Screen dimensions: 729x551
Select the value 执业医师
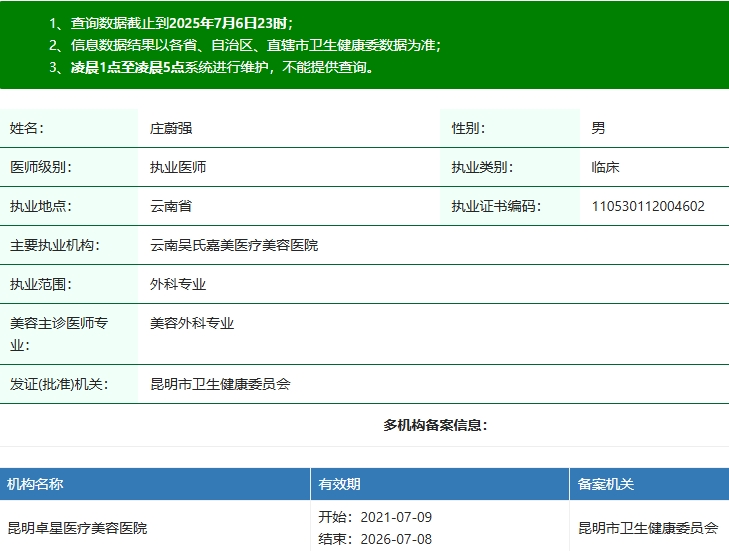pos(178,167)
